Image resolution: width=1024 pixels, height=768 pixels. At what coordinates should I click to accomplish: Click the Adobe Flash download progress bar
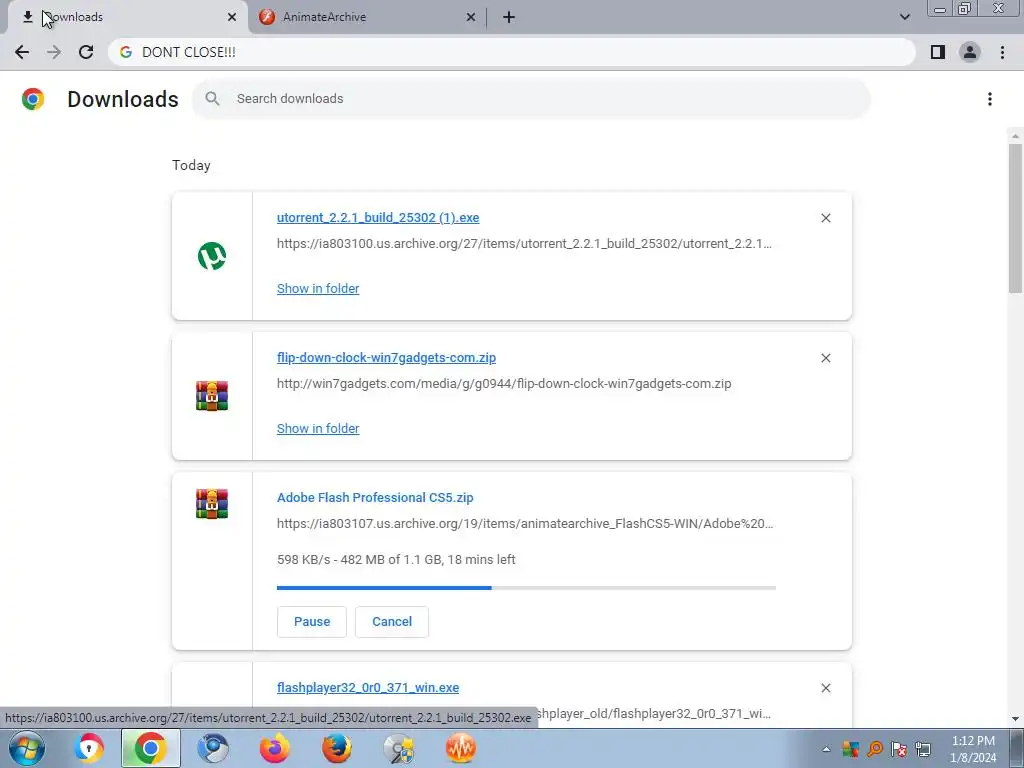[526, 588]
